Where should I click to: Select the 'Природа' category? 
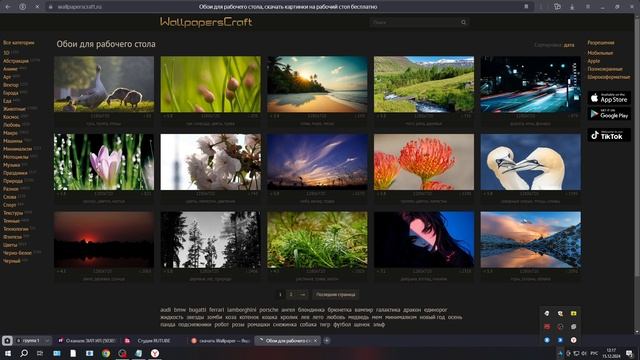[13, 181]
